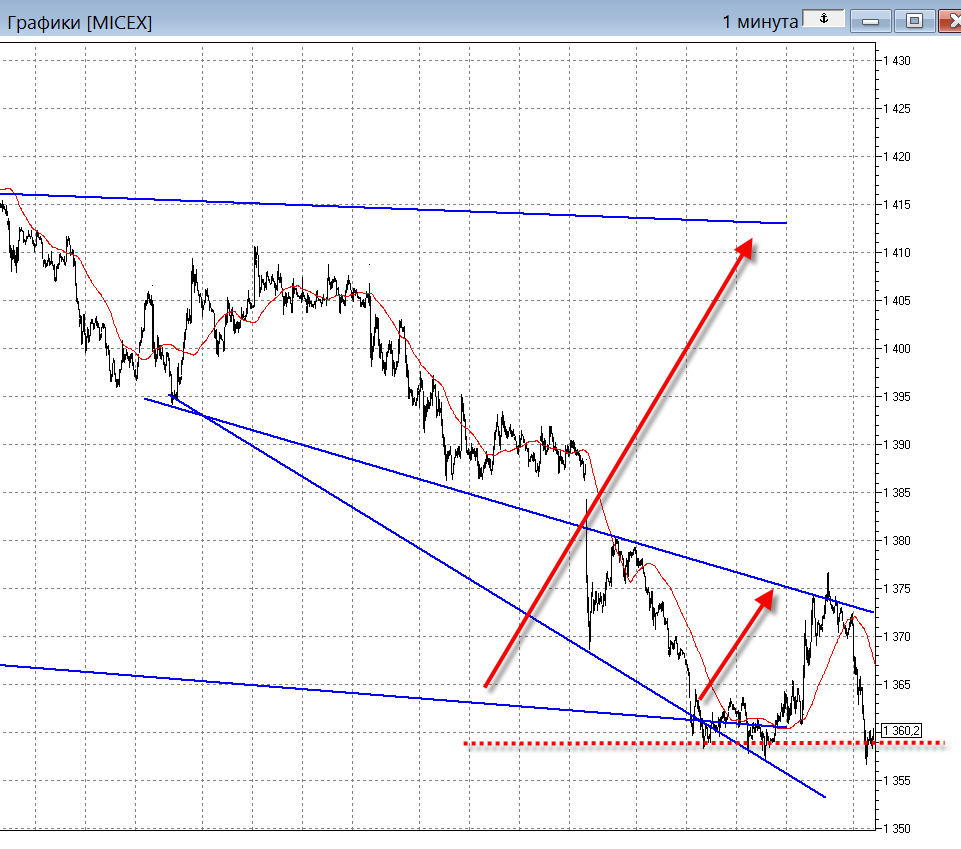Click the 1 355 price axis label
Viewport: 961px width, 849px height.
897,780
